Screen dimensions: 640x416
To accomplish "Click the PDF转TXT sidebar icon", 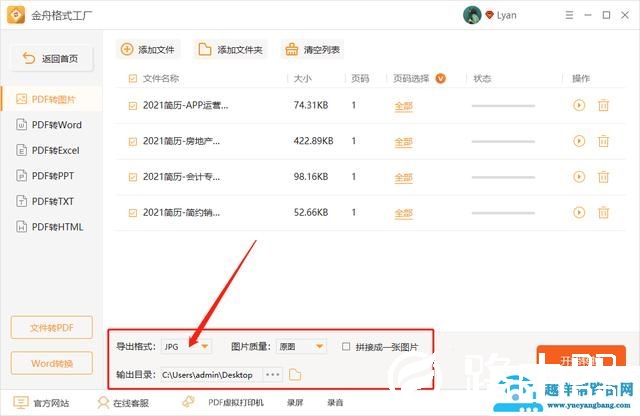I will click(21, 201).
